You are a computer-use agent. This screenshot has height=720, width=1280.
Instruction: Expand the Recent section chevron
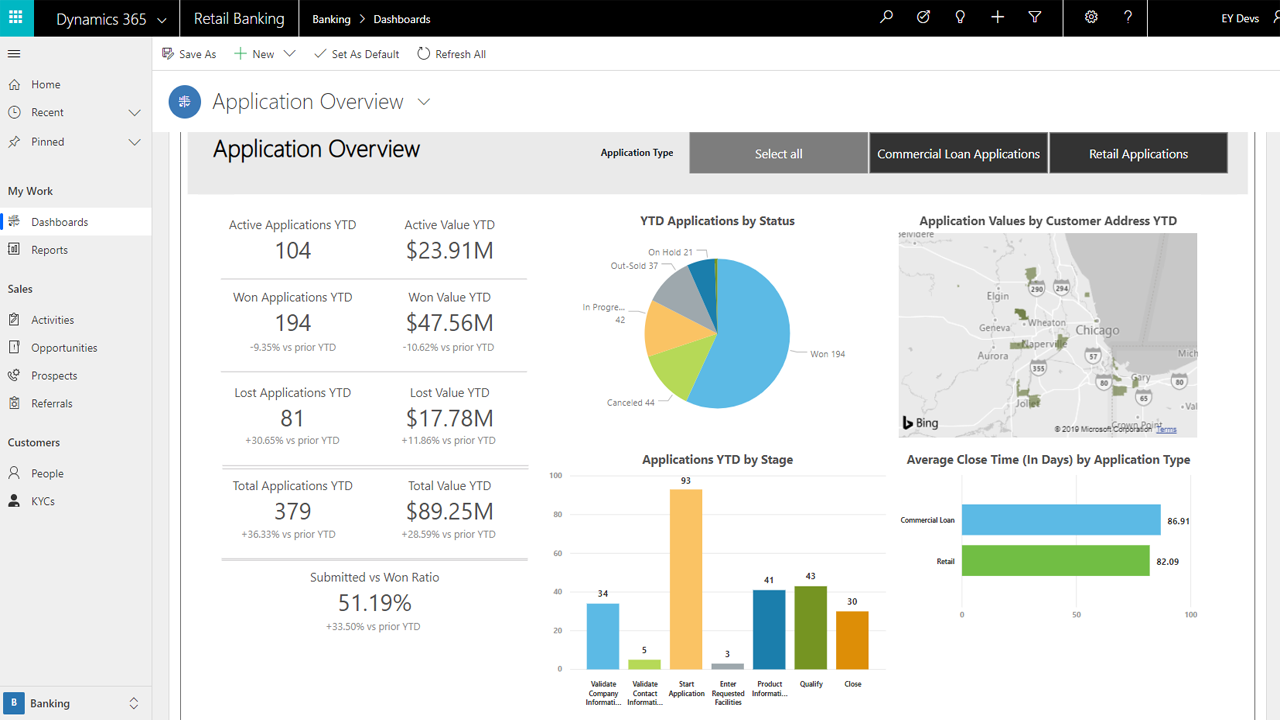[x=134, y=113]
